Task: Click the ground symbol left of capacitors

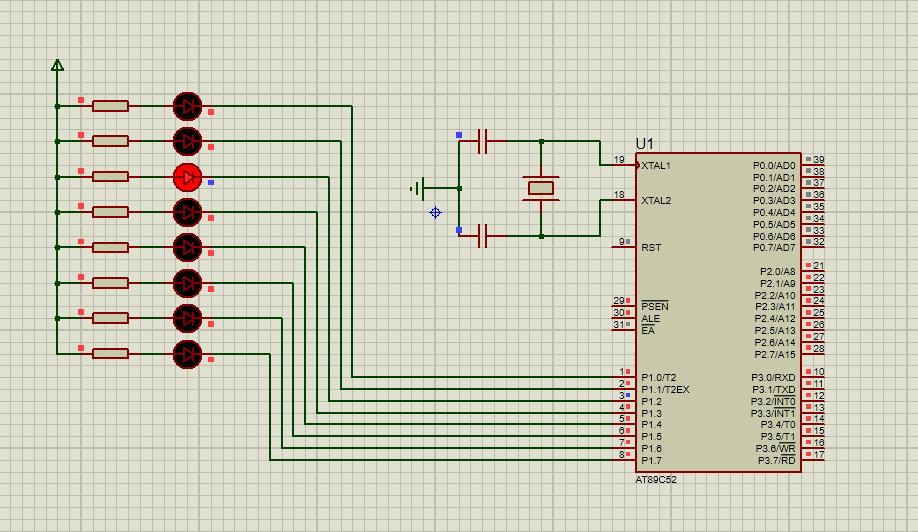Action: click(x=420, y=188)
